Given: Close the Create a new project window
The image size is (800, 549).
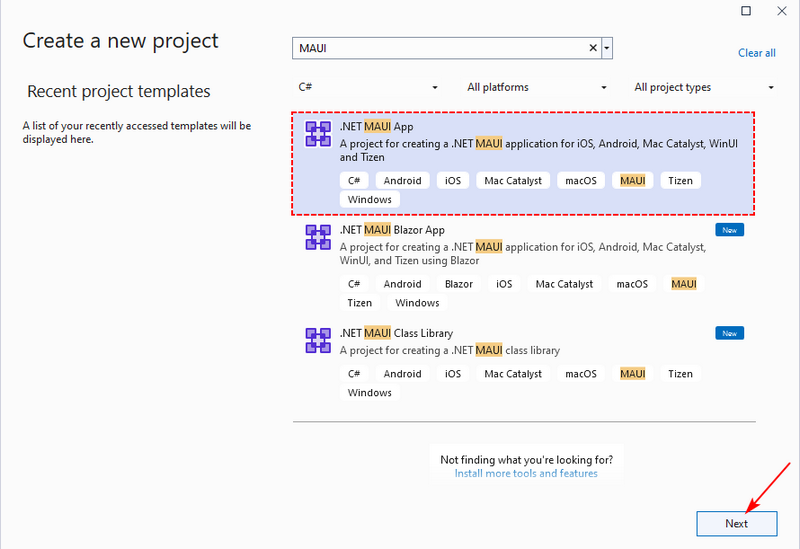Looking at the screenshot, I should pyautogui.click(x=782, y=11).
